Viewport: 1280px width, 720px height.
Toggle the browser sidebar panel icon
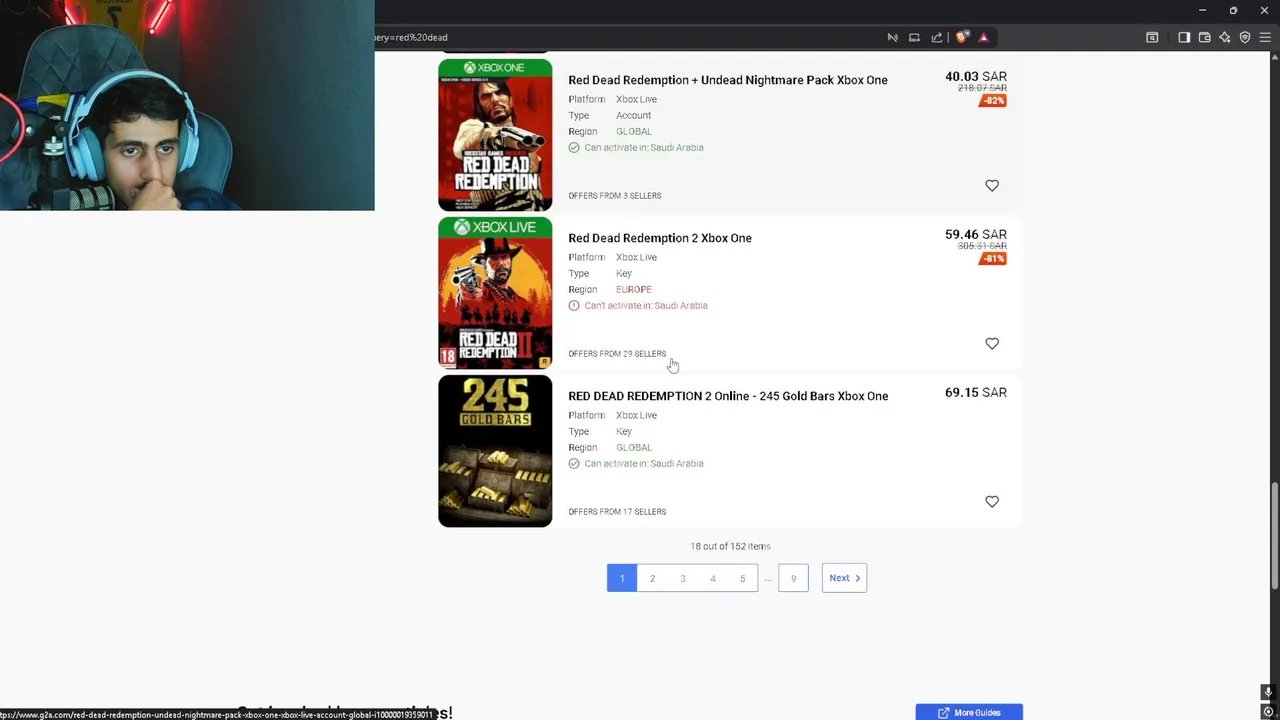(1184, 37)
